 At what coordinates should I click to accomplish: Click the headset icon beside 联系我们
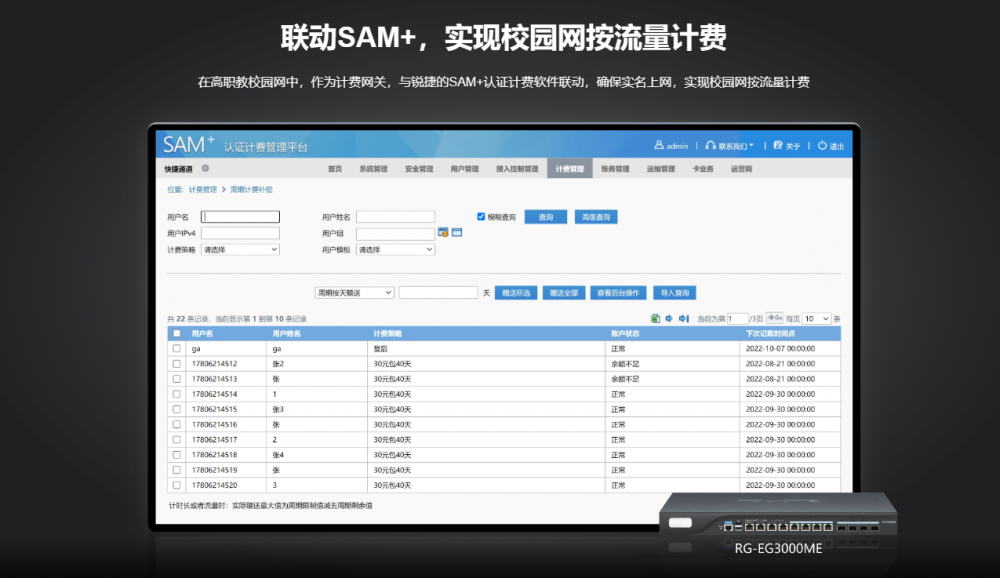click(x=710, y=145)
